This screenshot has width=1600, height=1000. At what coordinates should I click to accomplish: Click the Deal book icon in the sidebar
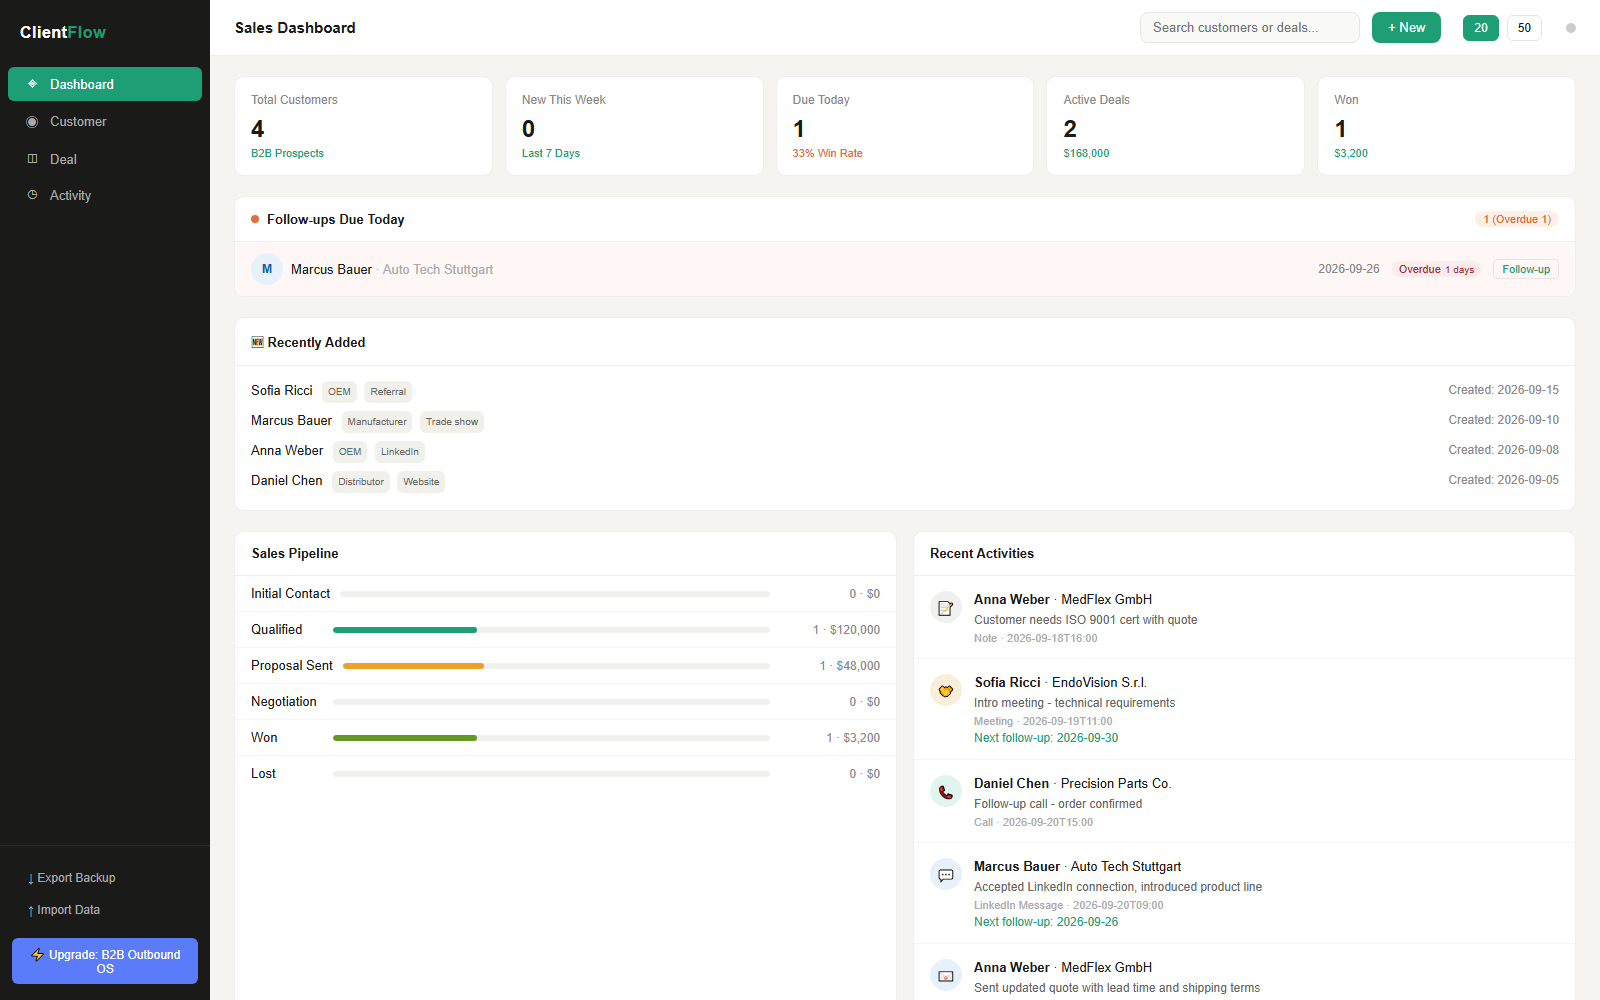click(32, 159)
